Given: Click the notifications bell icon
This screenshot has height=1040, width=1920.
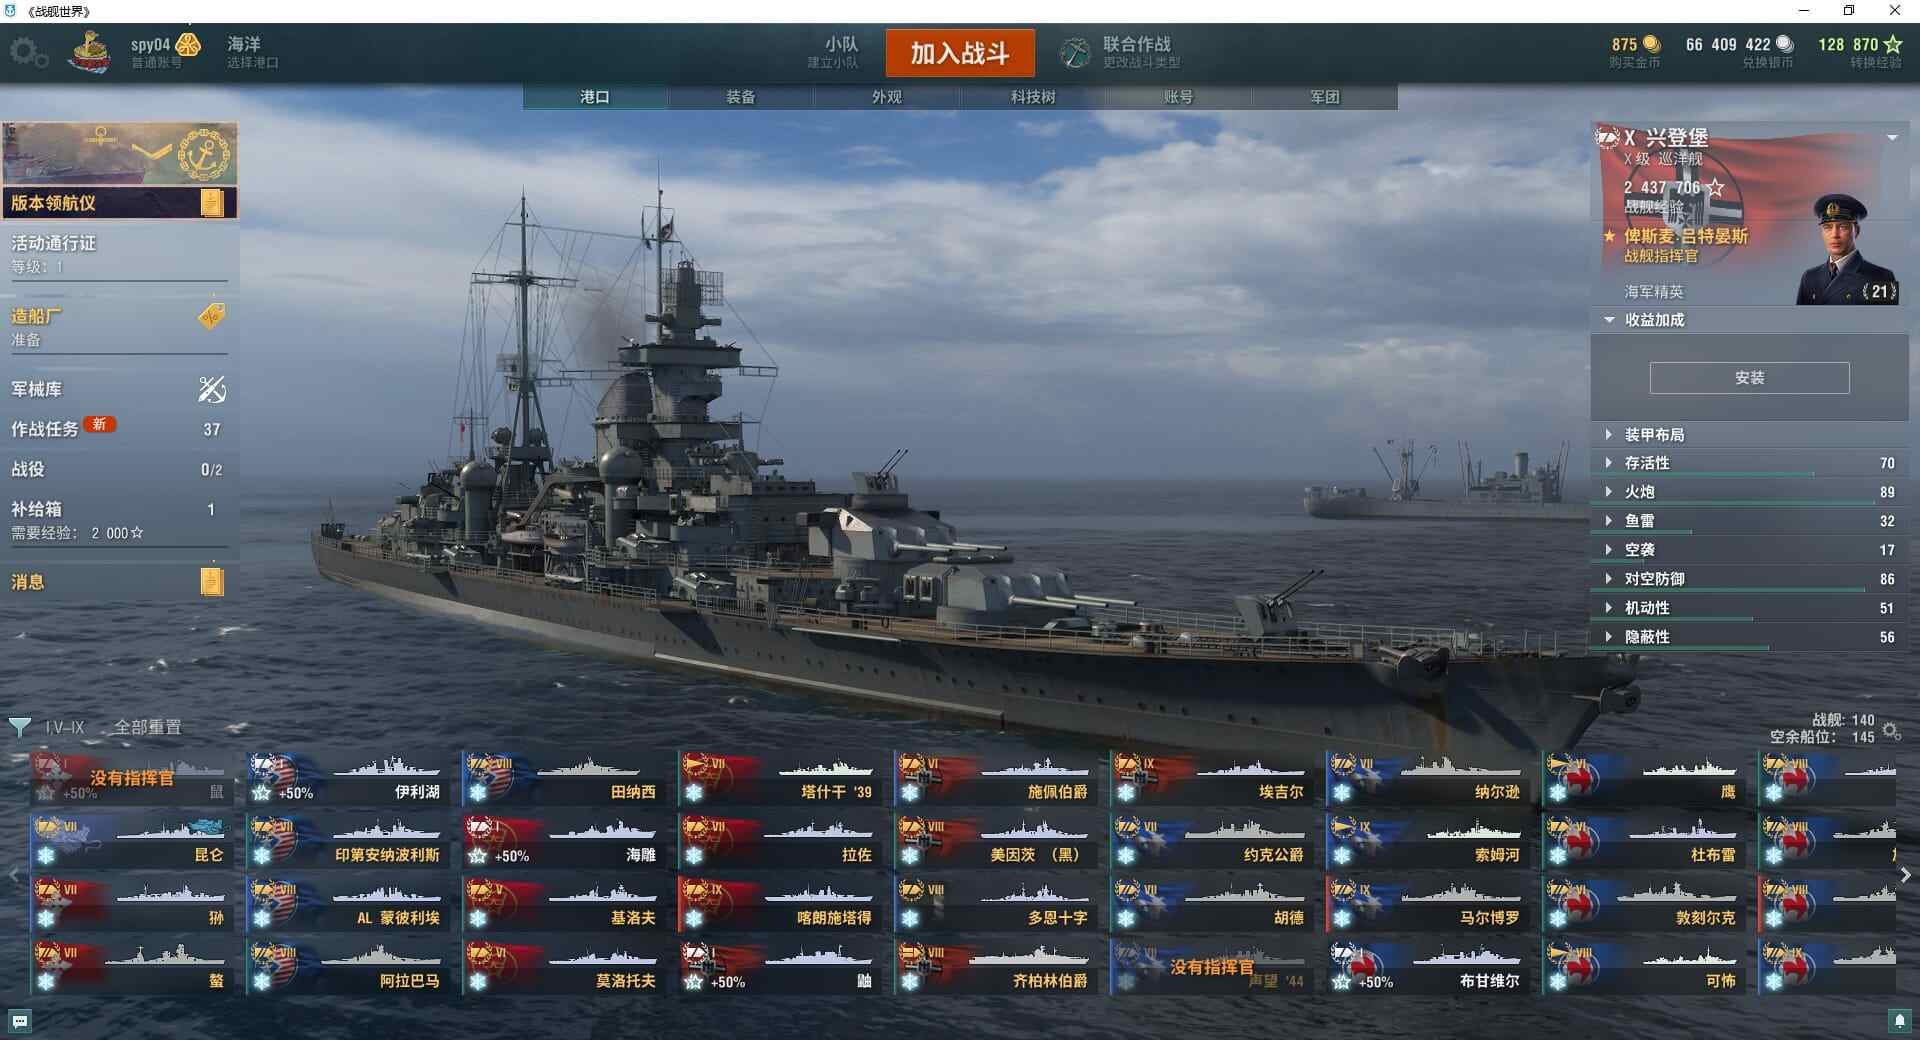Looking at the screenshot, I should [1900, 1021].
